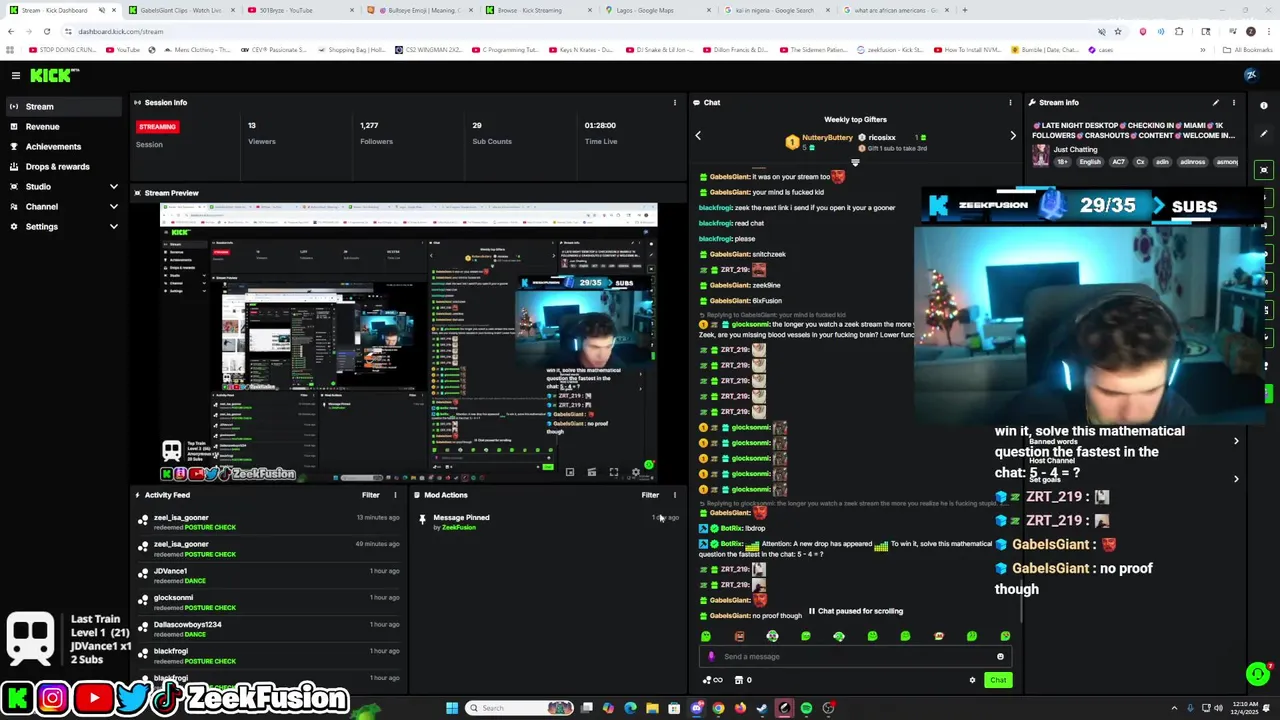Click the Activity Feed Filter button
The width and height of the screenshot is (1280, 720).
370,495
